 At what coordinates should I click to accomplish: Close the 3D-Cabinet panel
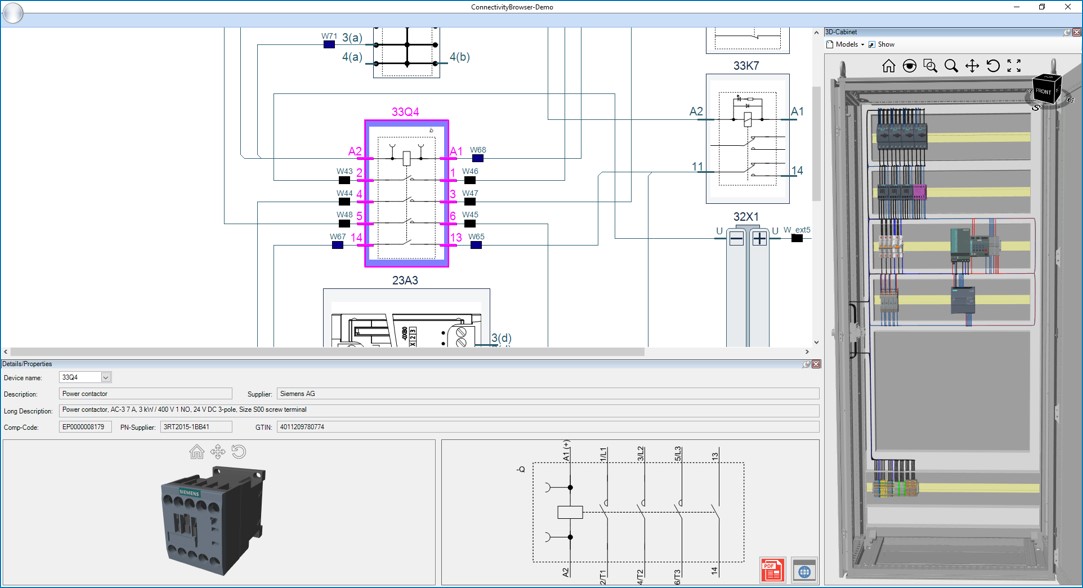point(1076,32)
